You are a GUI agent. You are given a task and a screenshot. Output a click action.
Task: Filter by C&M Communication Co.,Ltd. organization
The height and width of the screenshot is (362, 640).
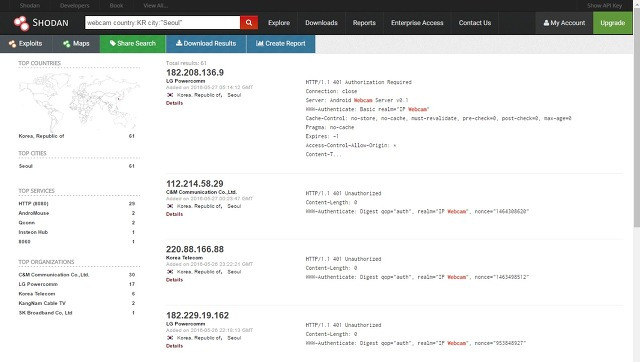(54, 275)
